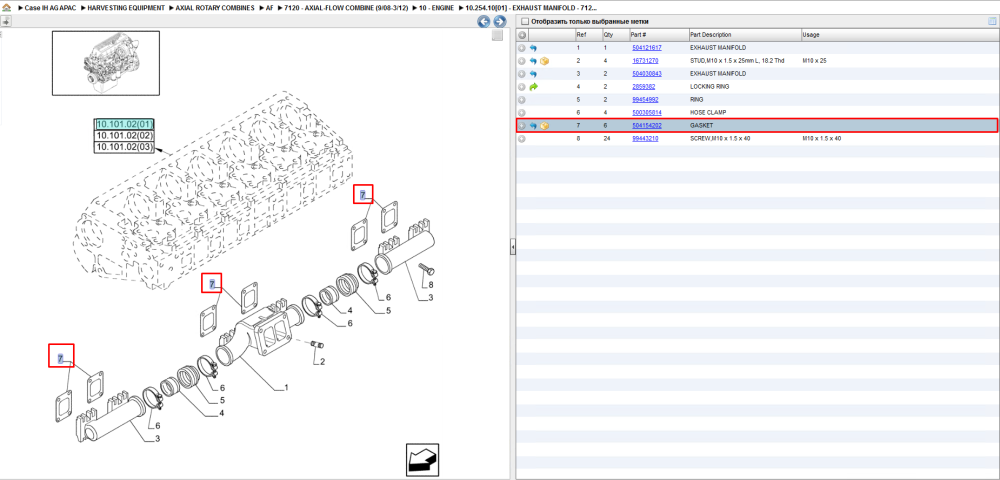This screenshot has height=480, width=1000.
Task: Click the green arrow icon on LOCKING RING row
Action: 533,87
